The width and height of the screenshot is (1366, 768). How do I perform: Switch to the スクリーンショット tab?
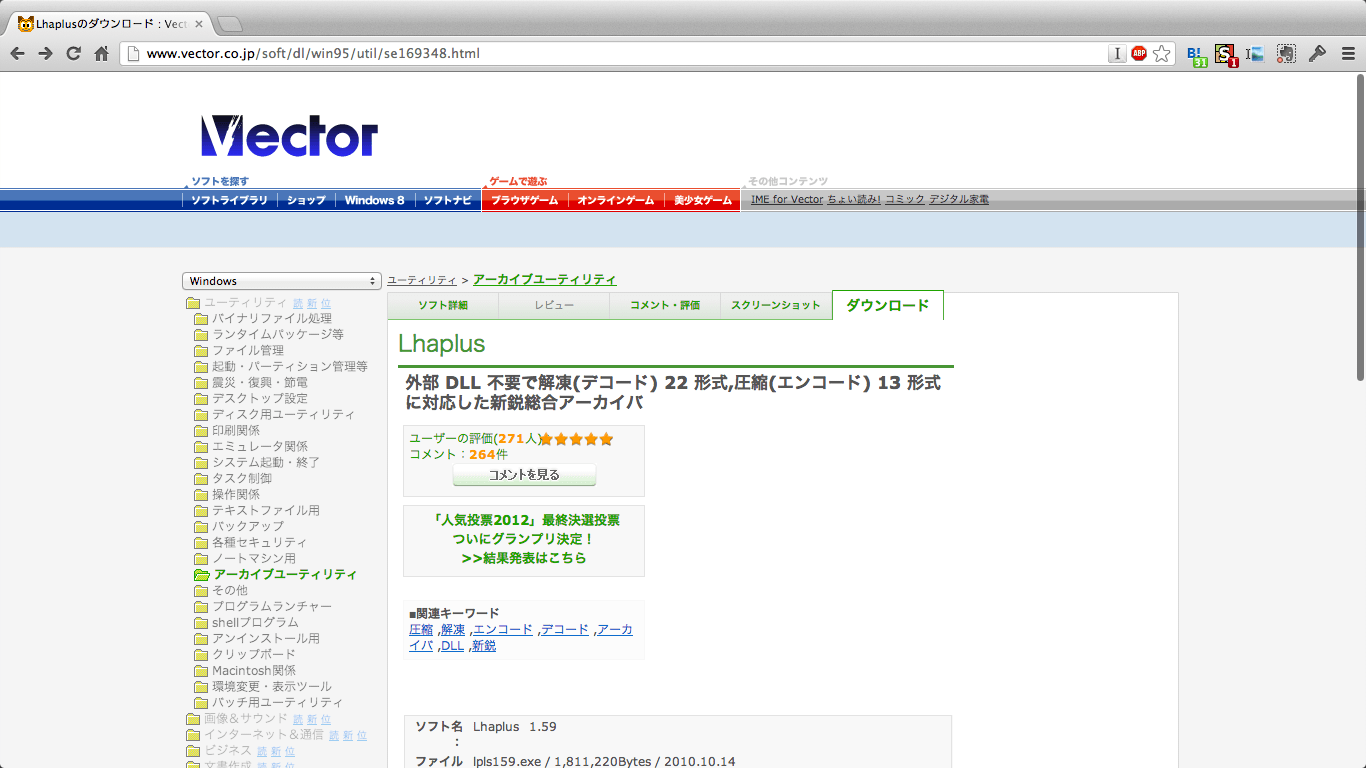tap(776, 305)
